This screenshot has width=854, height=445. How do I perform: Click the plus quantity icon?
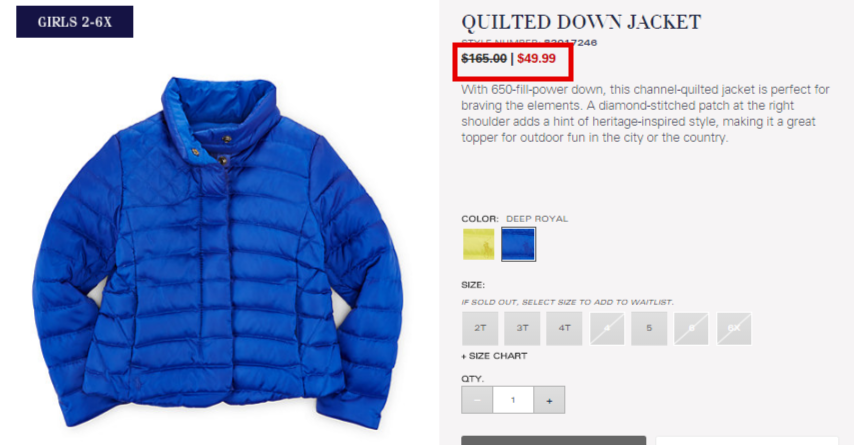click(549, 400)
